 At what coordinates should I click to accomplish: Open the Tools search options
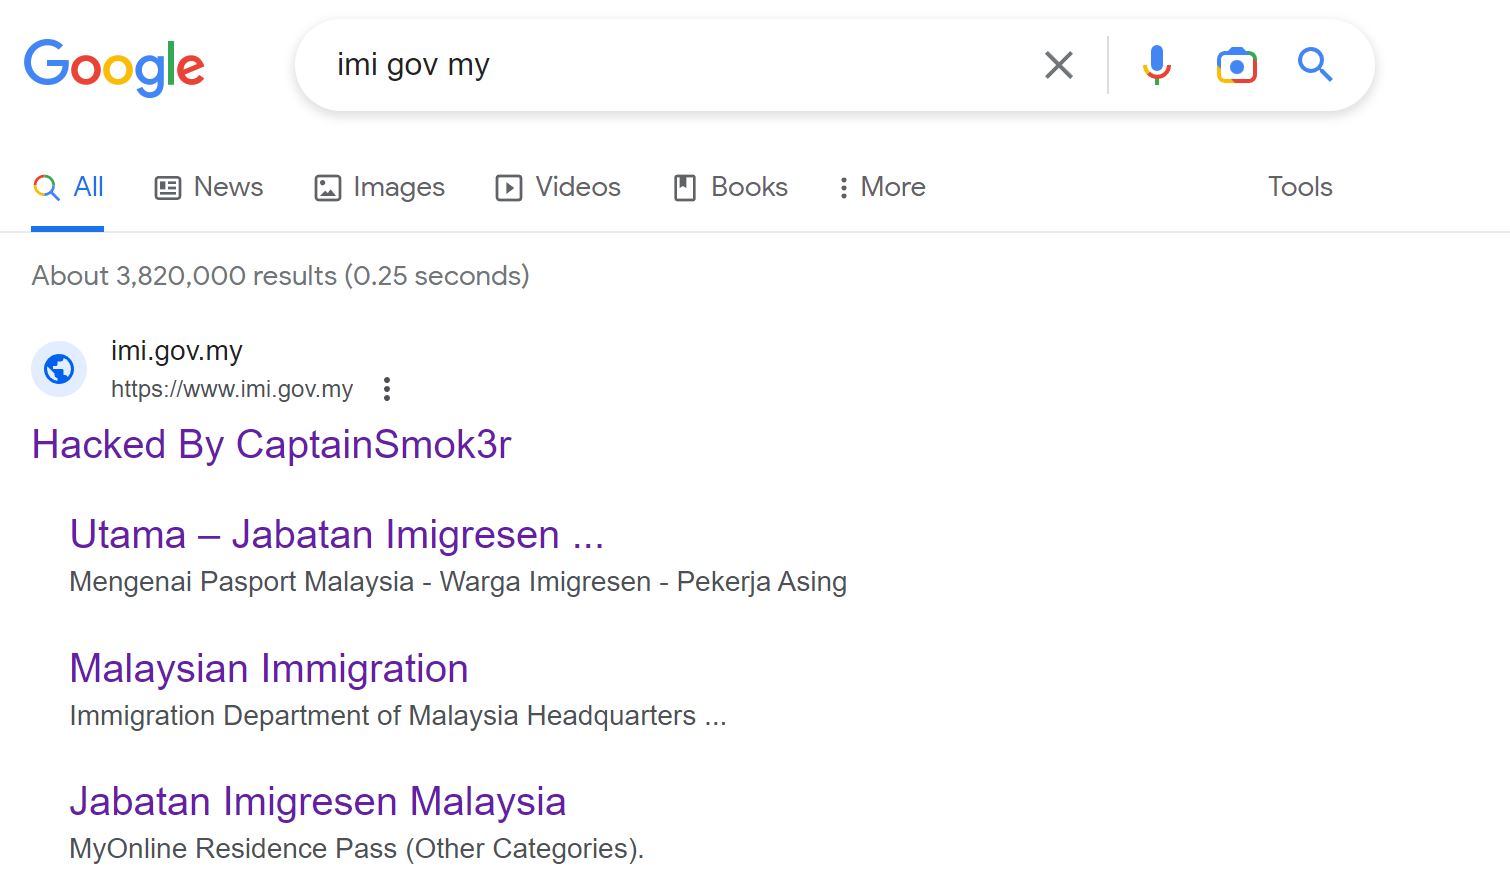1299,187
